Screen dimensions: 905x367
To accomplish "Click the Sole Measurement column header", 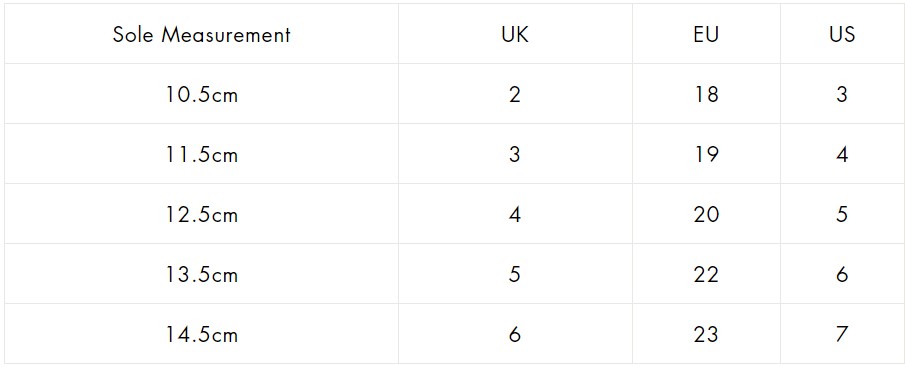I will click(x=201, y=35).
